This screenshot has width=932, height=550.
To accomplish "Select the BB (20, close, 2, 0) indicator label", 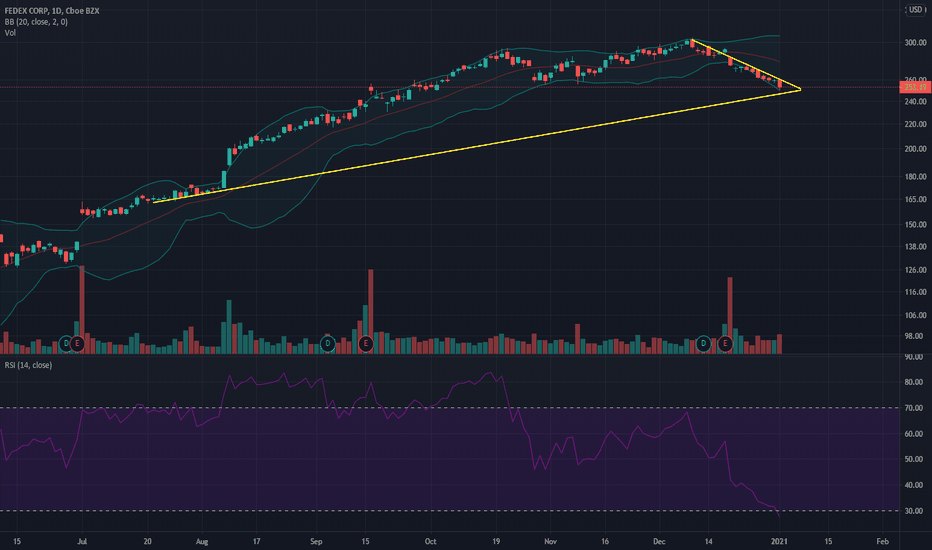I will [x=36, y=22].
